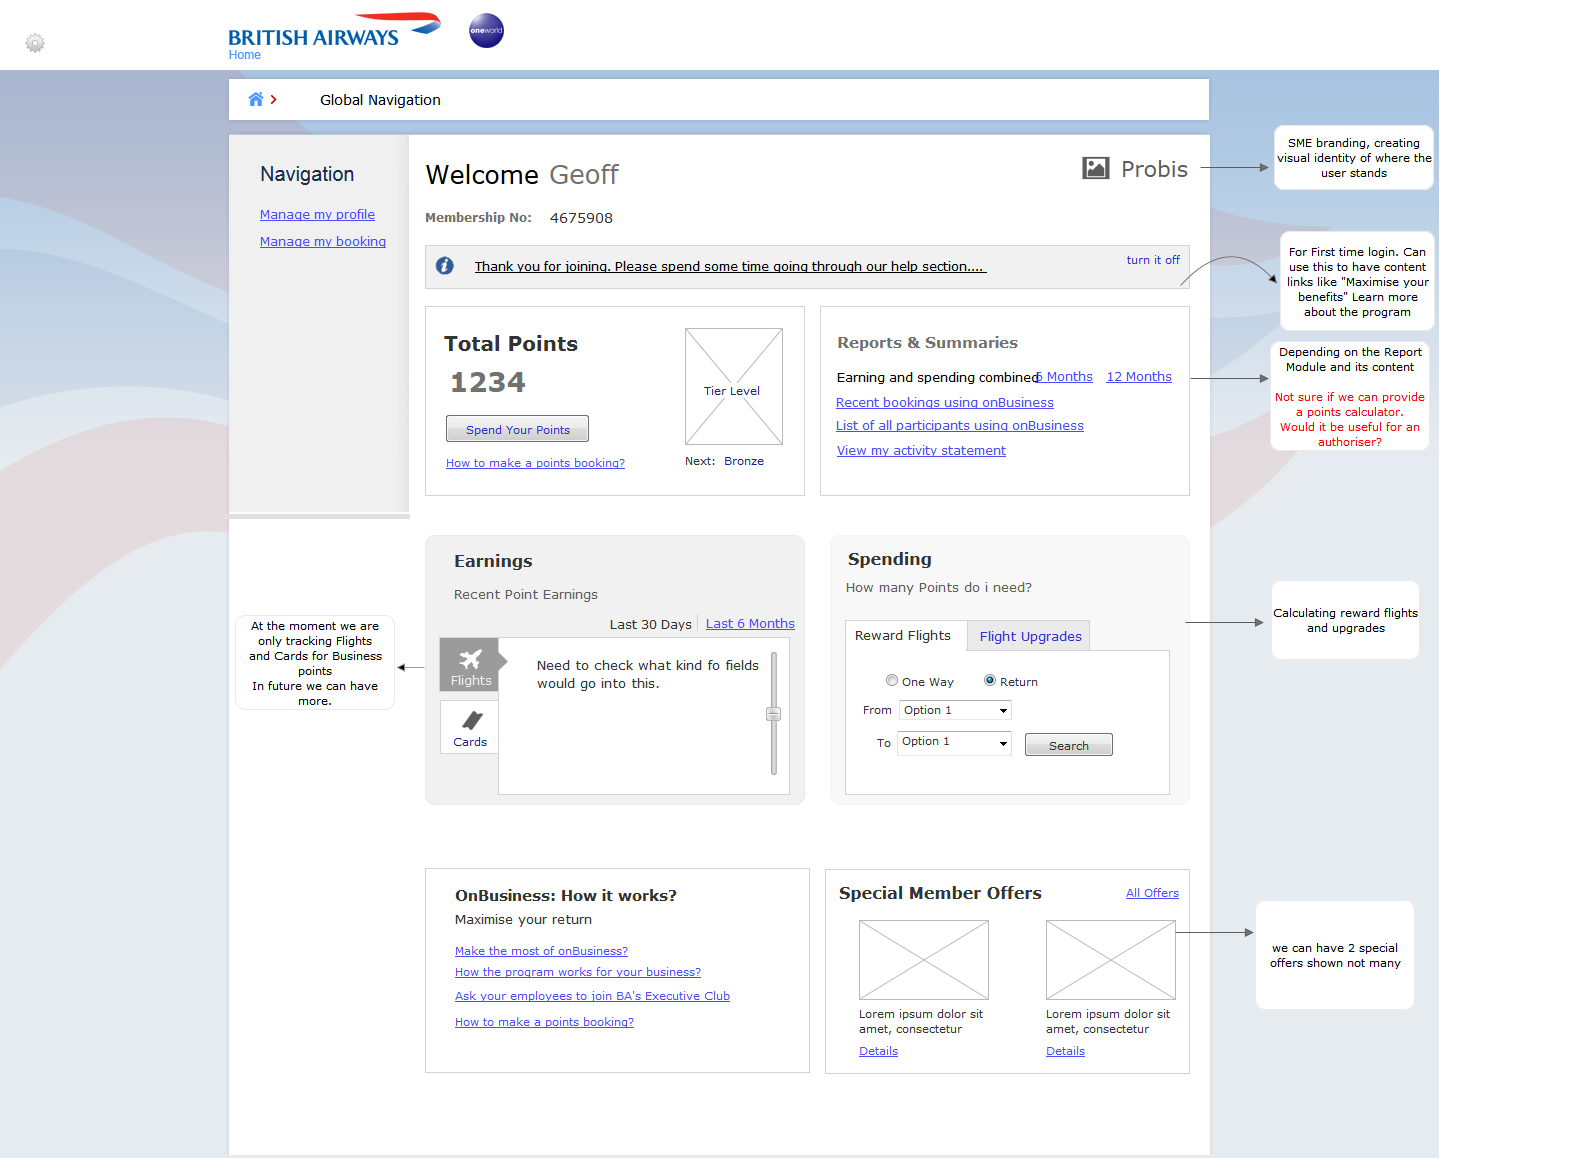The image size is (1583, 1158).
Task: Open Recent bookings using onBusiness
Action: [x=945, y=403]
